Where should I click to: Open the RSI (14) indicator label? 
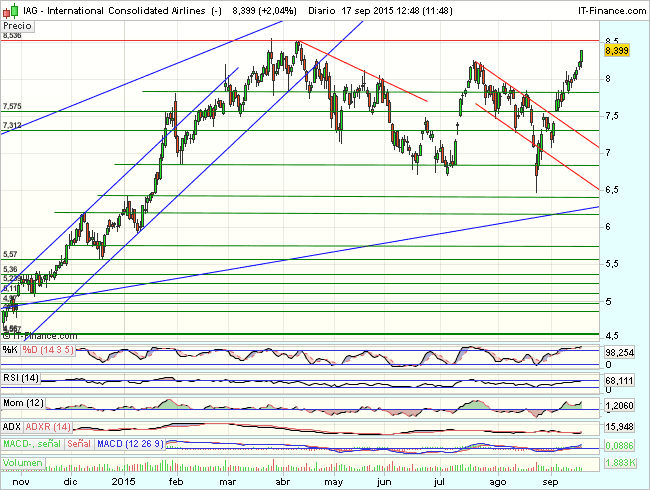tap(21, 378)
